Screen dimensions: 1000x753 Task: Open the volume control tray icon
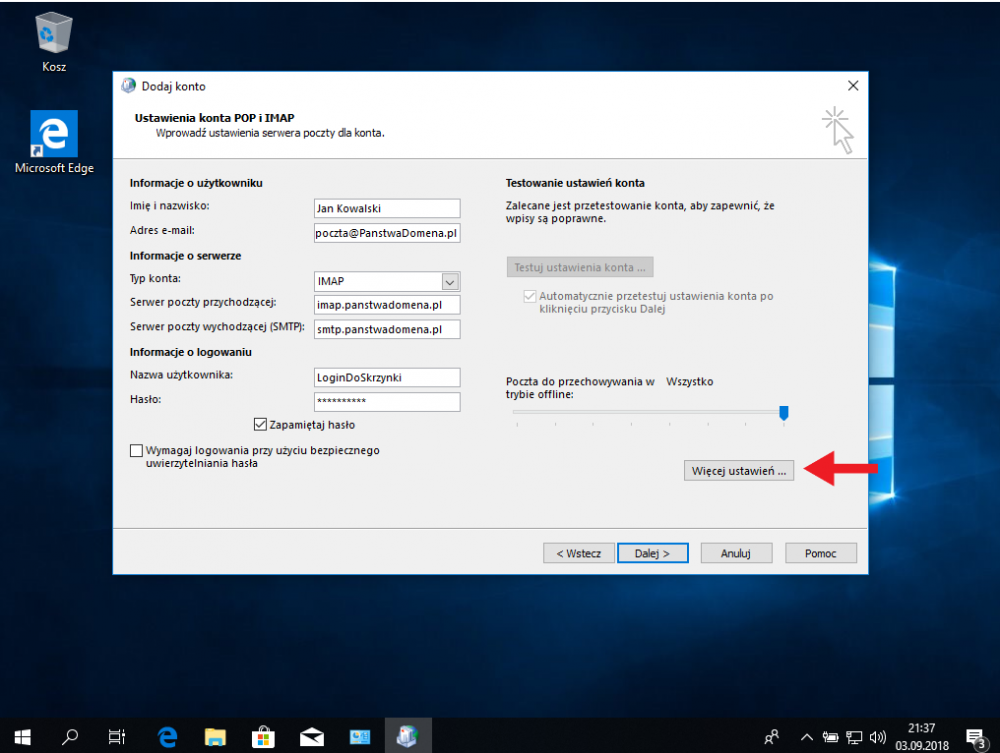click(878, 737)
